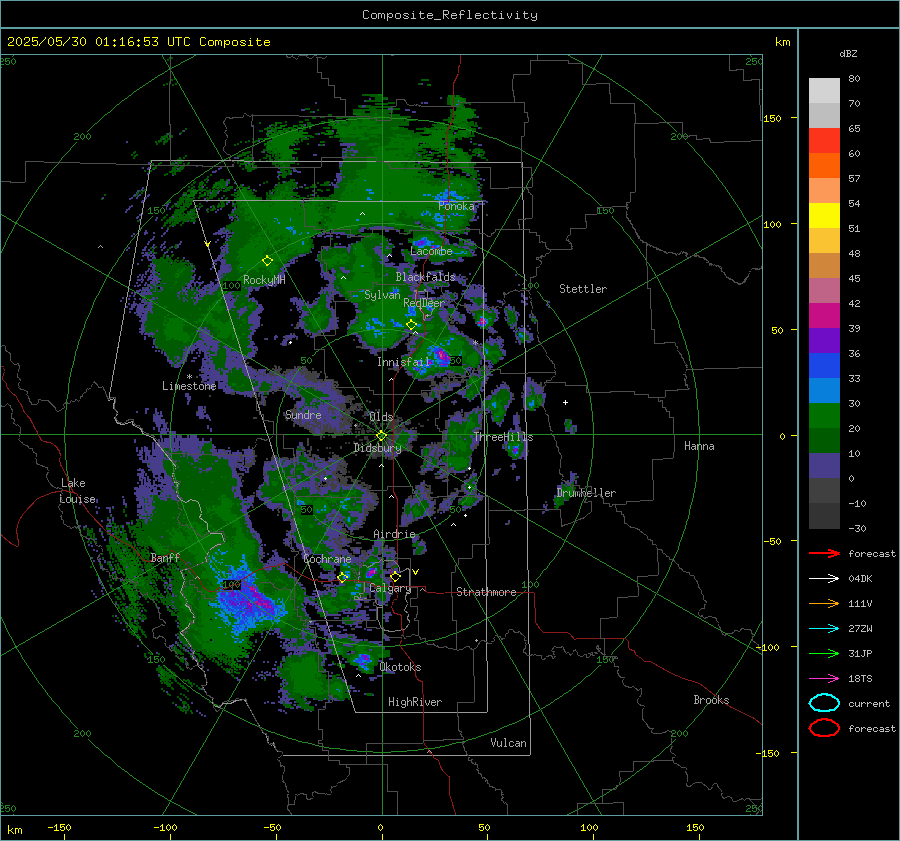Screen dimensions: 900x841
Task: Click the Limestone label
Action: (x=189, y=386)
